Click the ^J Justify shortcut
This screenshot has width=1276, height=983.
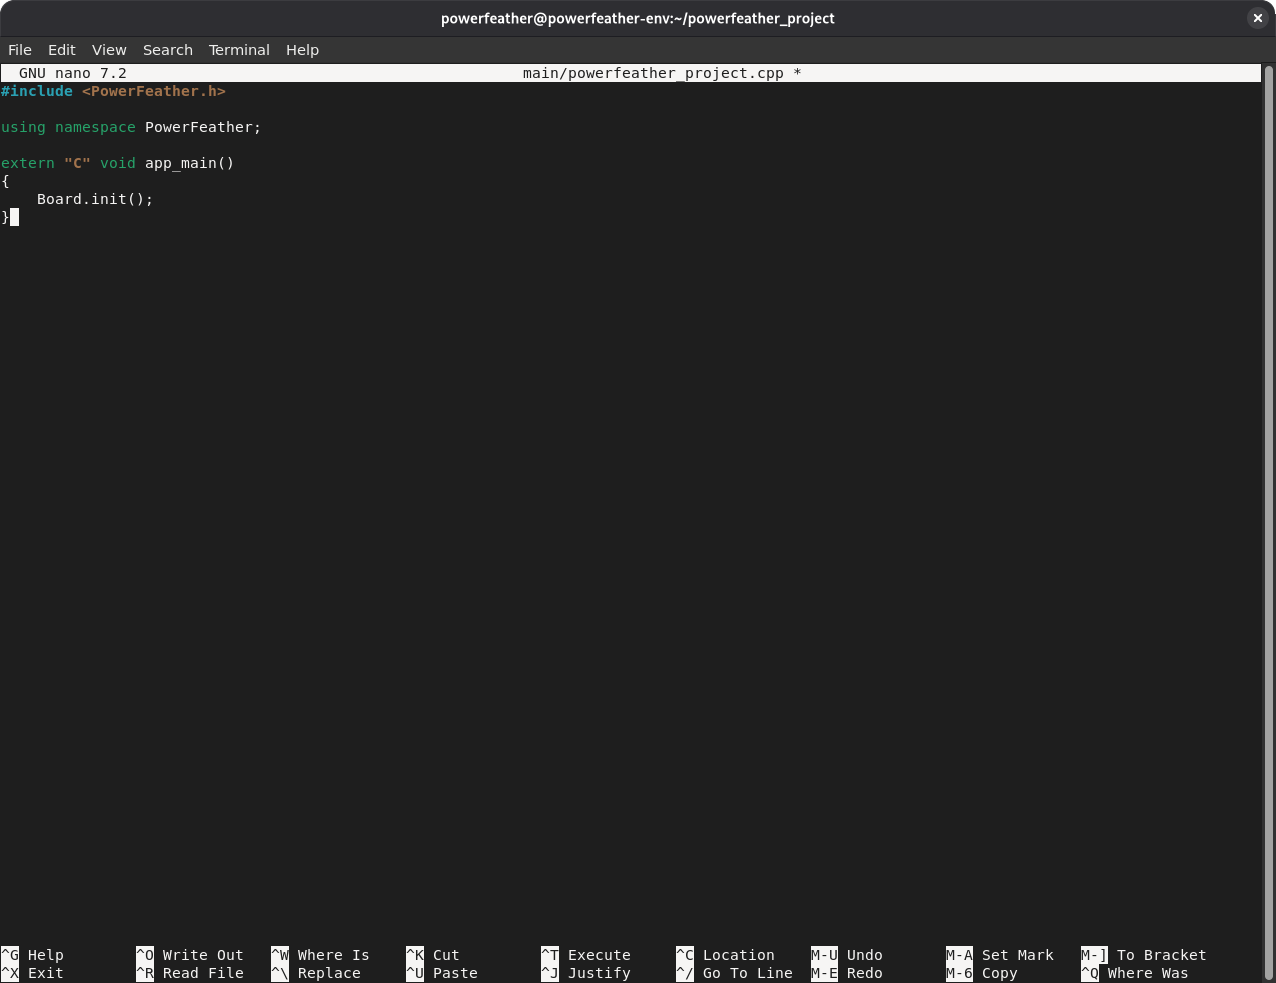586,973
